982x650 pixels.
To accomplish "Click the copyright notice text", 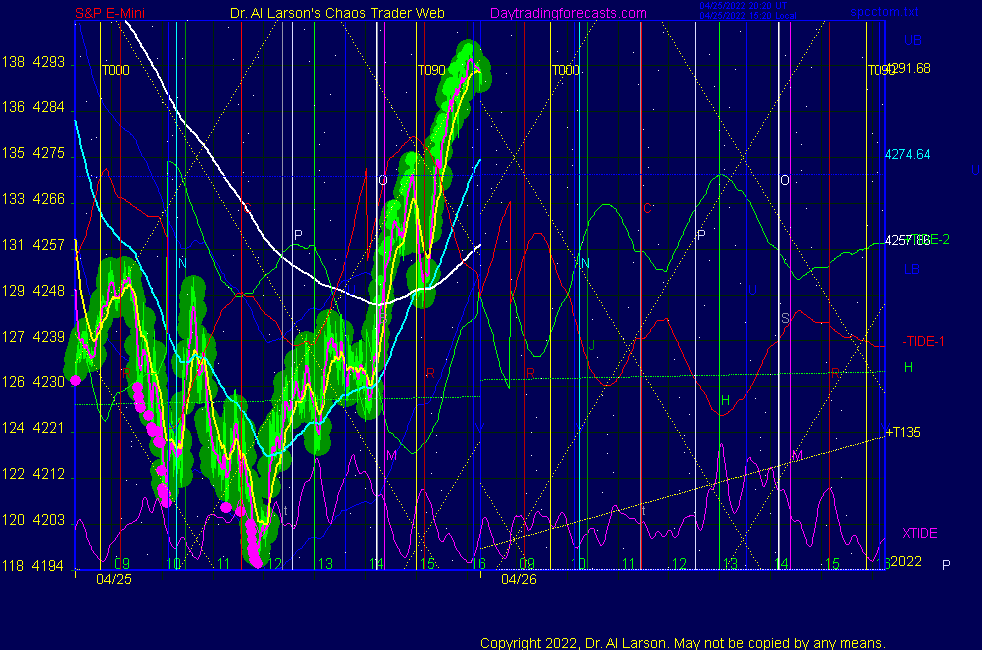I will (683, 642).
